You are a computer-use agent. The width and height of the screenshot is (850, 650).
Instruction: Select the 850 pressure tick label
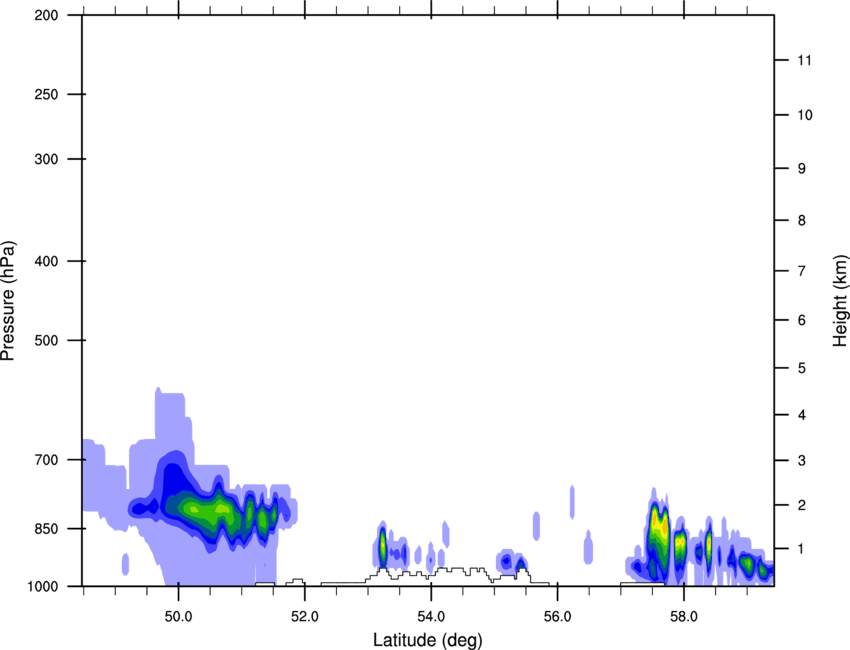(47, 529)
